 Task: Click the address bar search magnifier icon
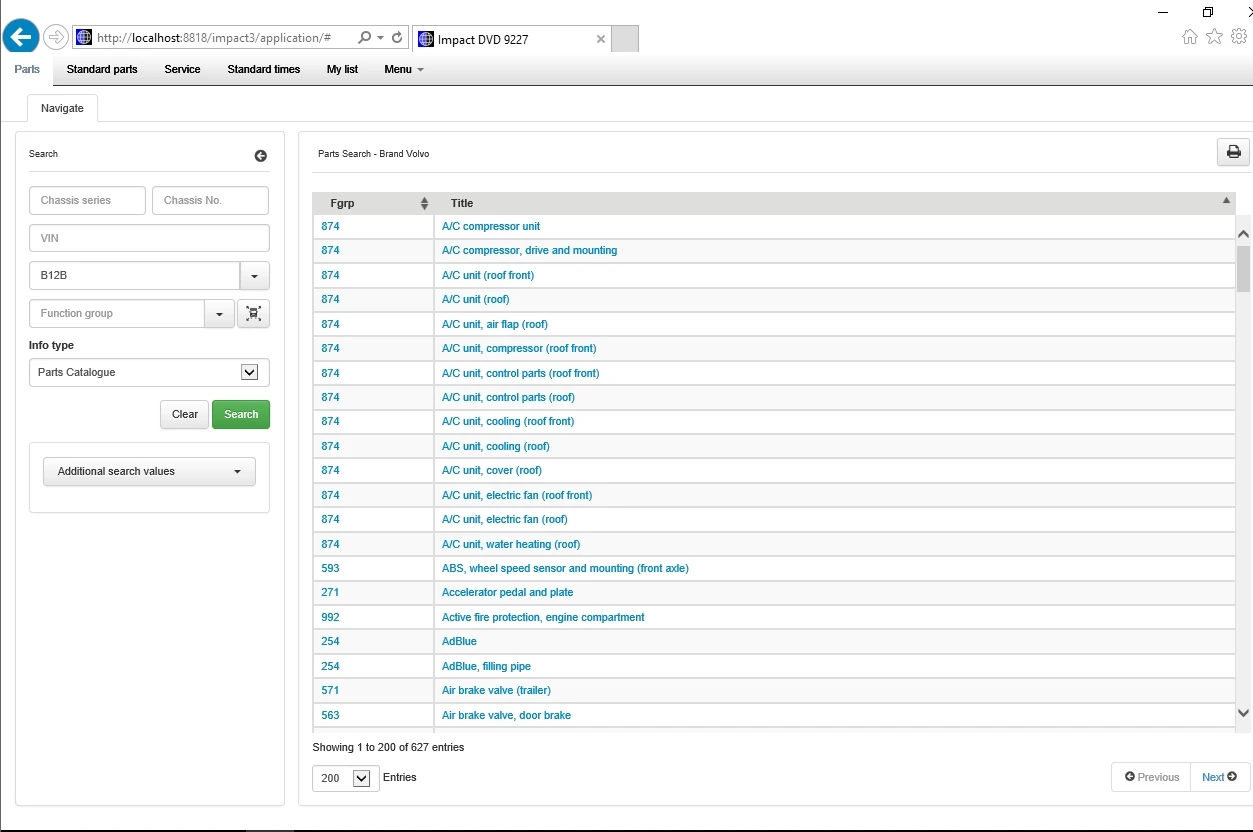[x=364, y=38]
